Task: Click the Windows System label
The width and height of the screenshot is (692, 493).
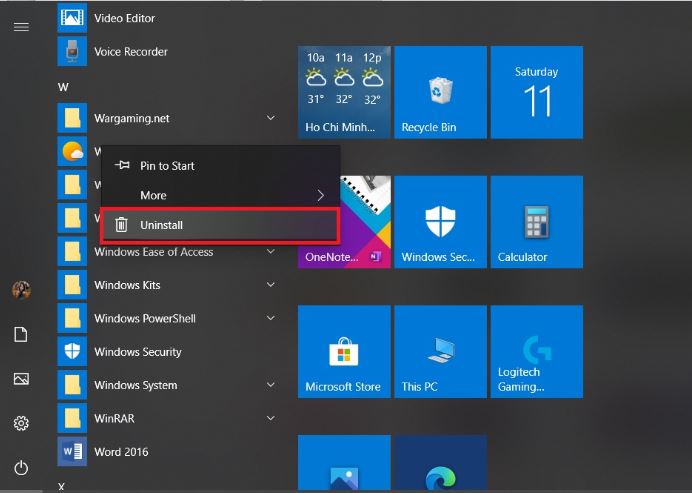Action: pos(135,385)
